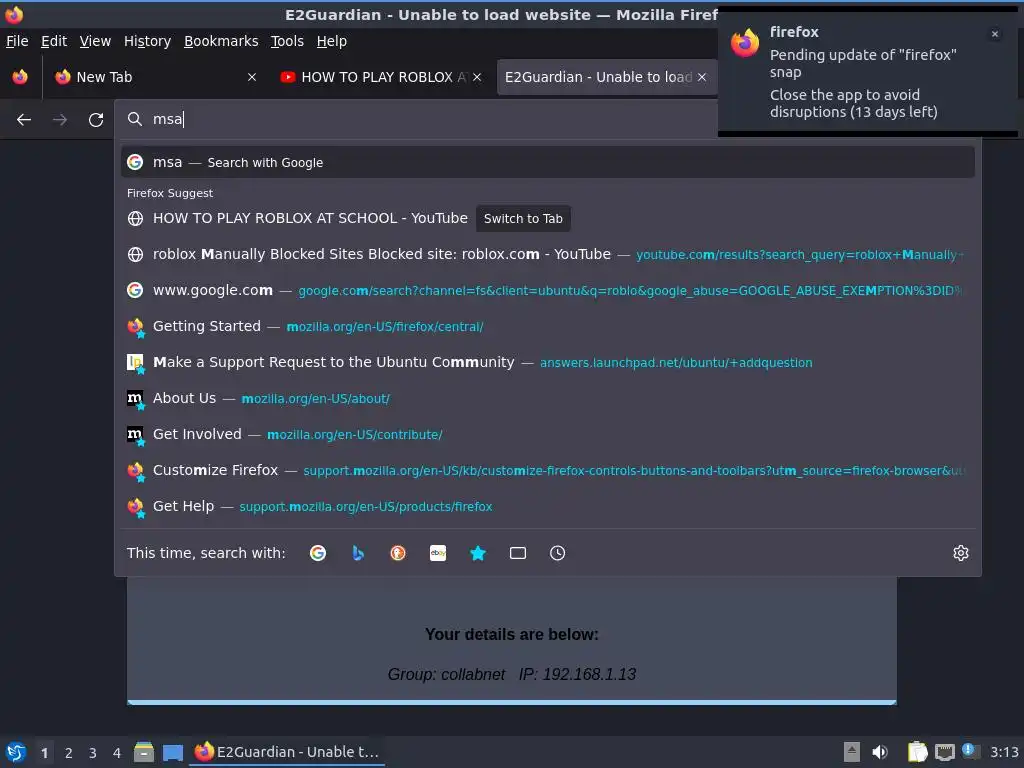Open the Get Involved suggestion
The image size is (1024, 768).
[548, 434]
